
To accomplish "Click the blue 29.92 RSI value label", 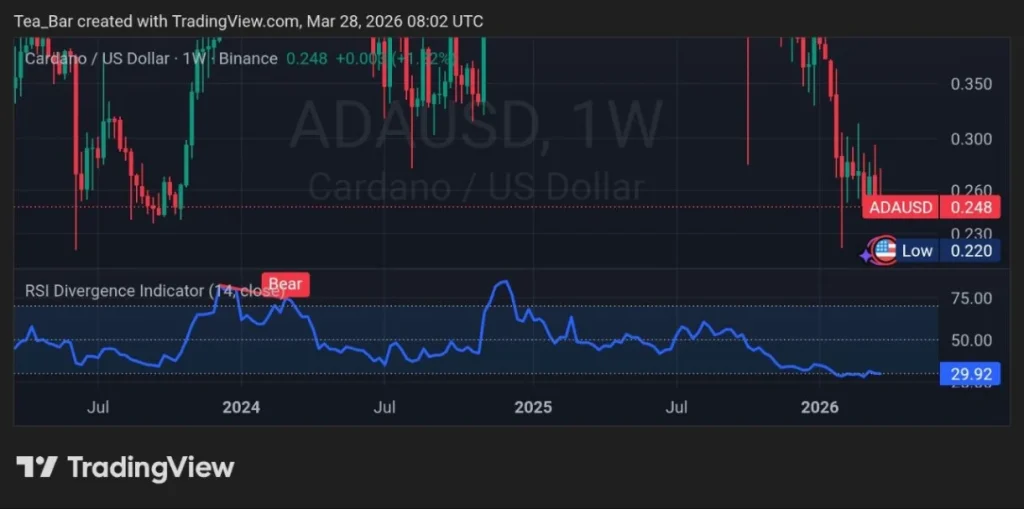I will coord(970,374).
